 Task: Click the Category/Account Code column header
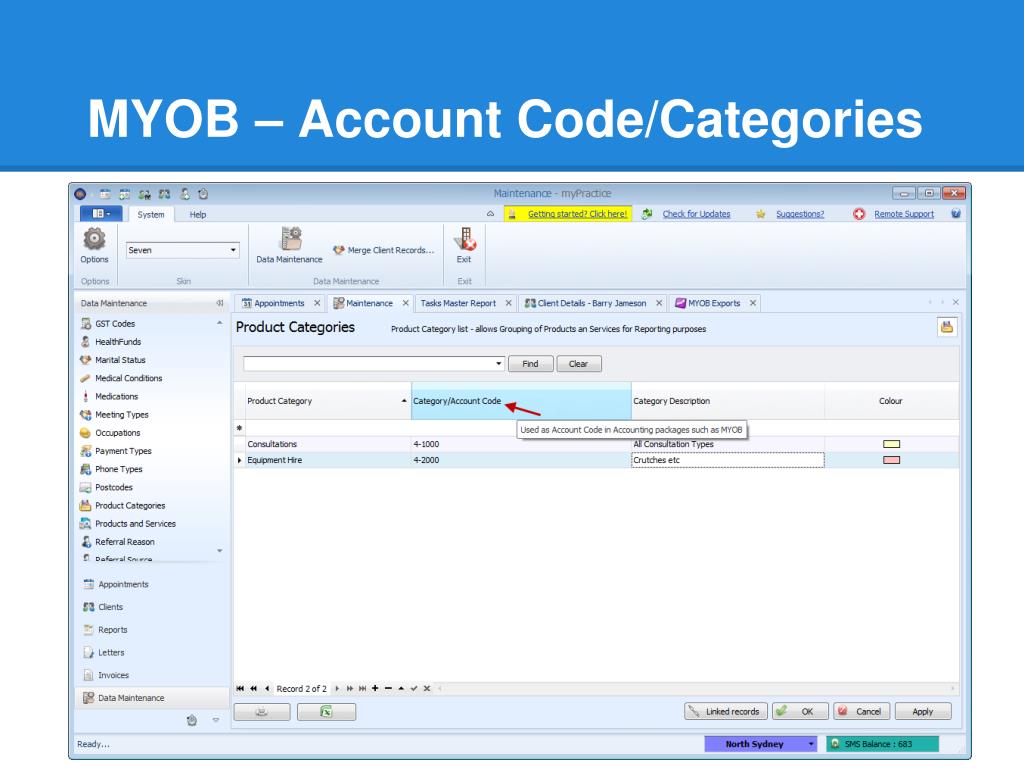pos(521,401)
